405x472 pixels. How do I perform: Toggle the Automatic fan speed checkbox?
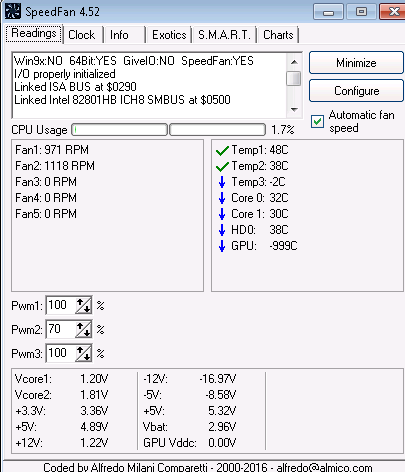click(x=317, y=122)
